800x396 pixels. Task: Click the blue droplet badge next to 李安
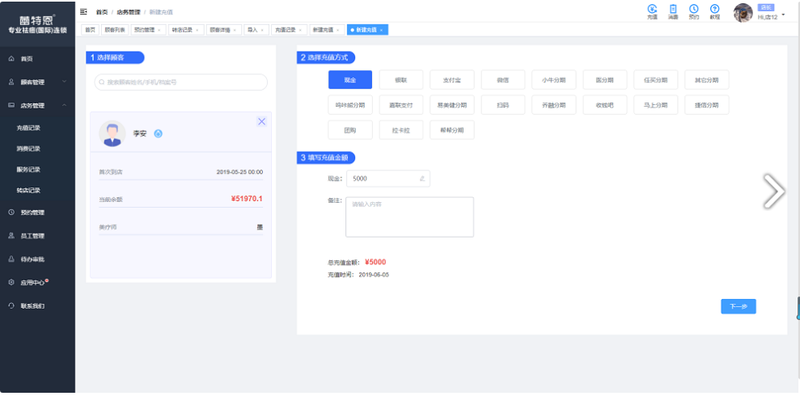158,134
